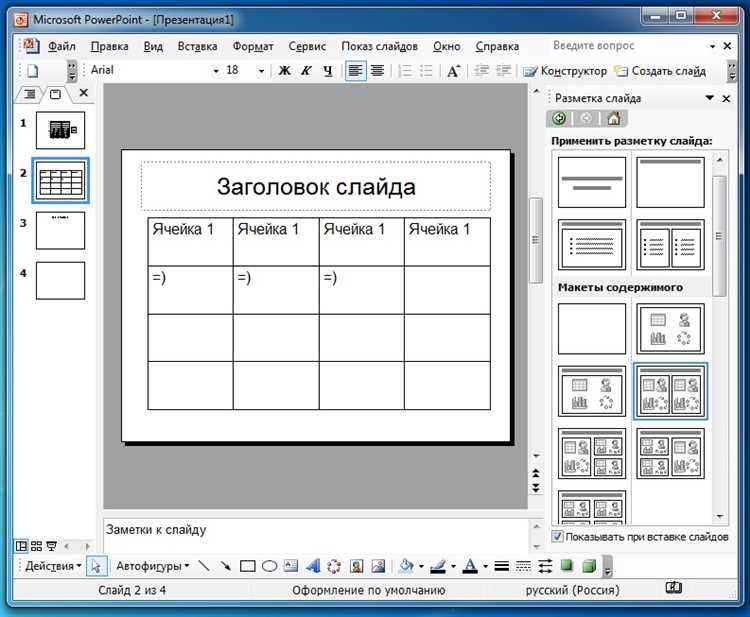The width and height of the screenshot is (750, 617).
Task: Open the font size dropdown 18
Action: [261, 71]
